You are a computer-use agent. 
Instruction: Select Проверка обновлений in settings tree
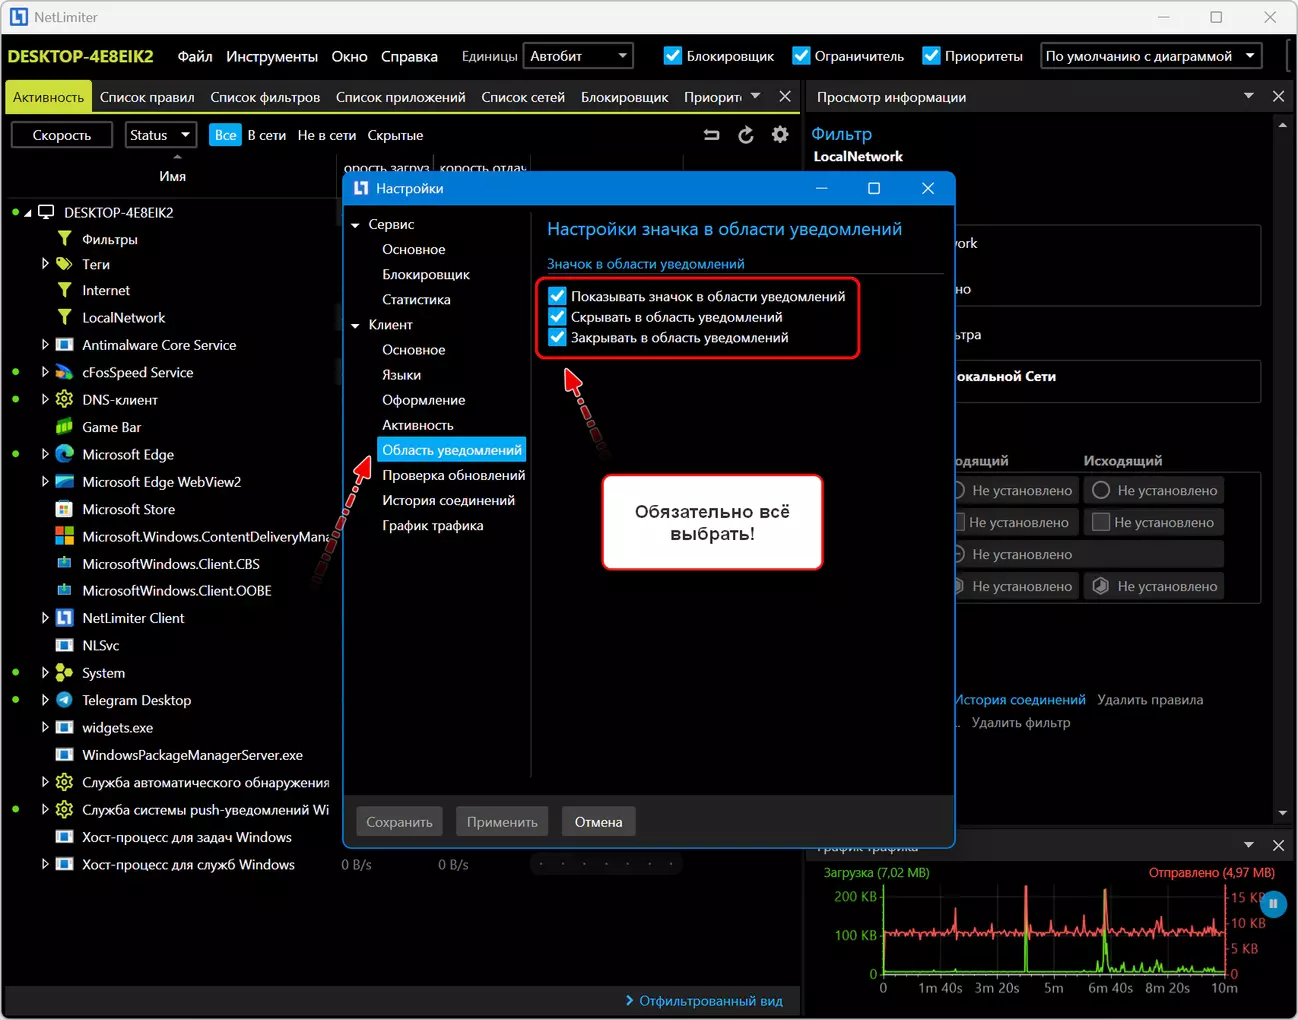(x=453, y=475)
